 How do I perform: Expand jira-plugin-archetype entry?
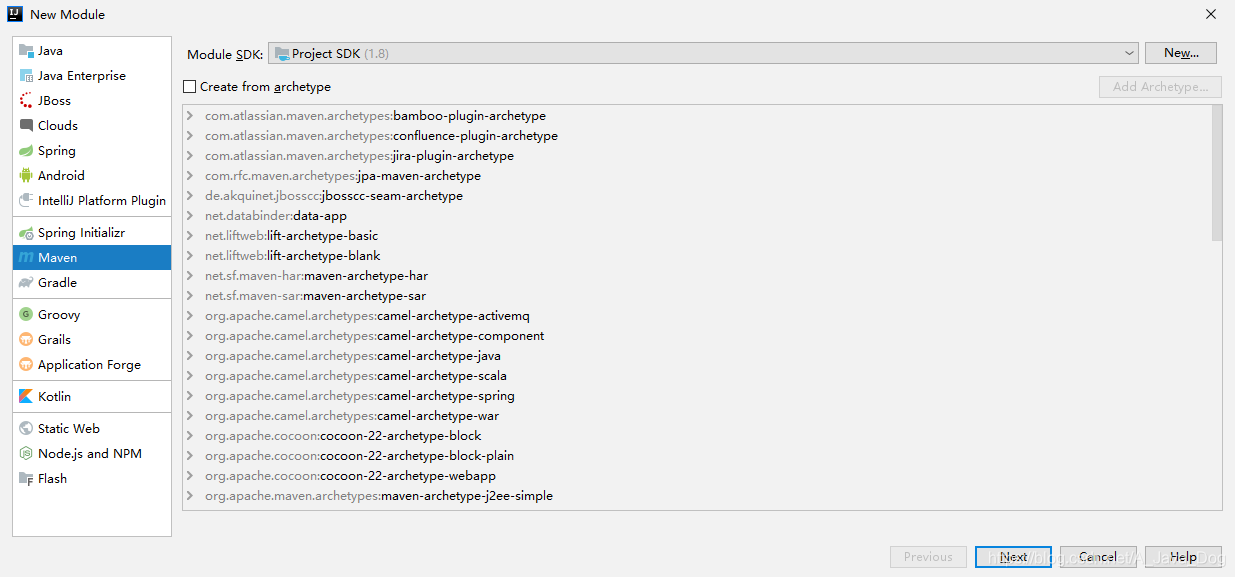[x=190, y=156]
